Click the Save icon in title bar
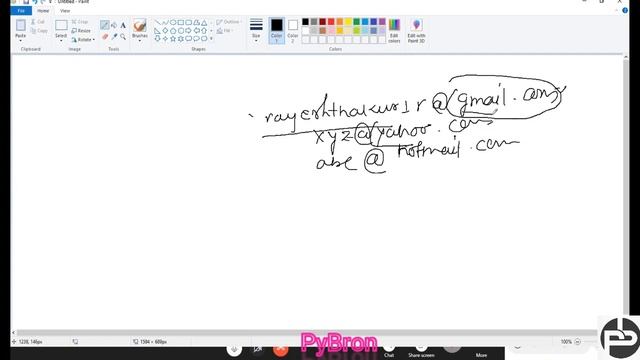This screenshot has width=640, height=360. tap(26, 2)
